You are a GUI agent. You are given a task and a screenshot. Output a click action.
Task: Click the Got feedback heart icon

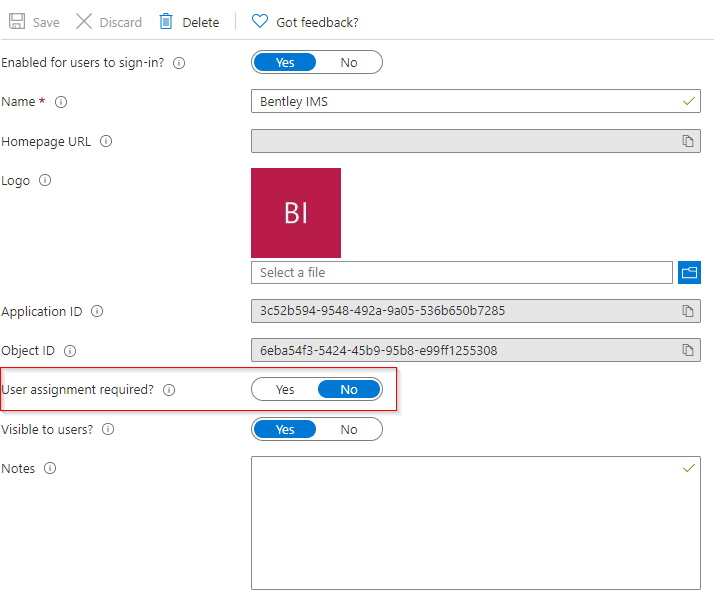[260, 21]
